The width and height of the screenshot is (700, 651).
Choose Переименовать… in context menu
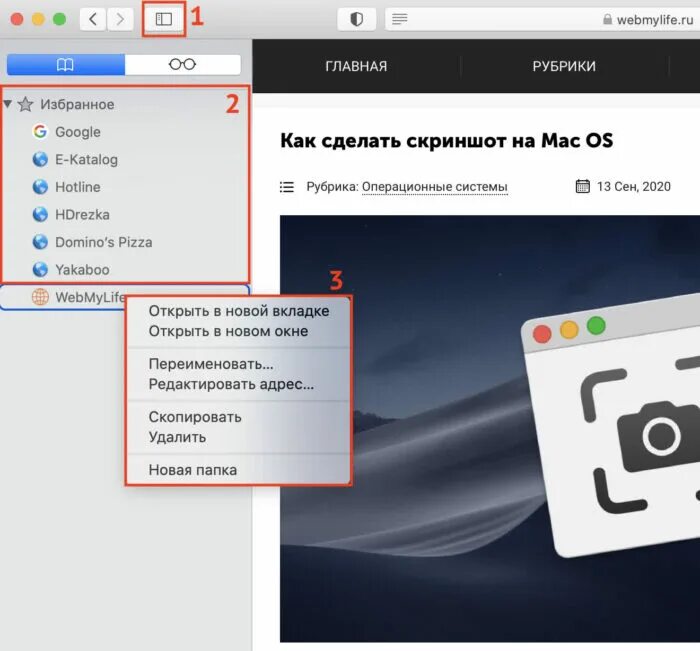tap(238, 364)
